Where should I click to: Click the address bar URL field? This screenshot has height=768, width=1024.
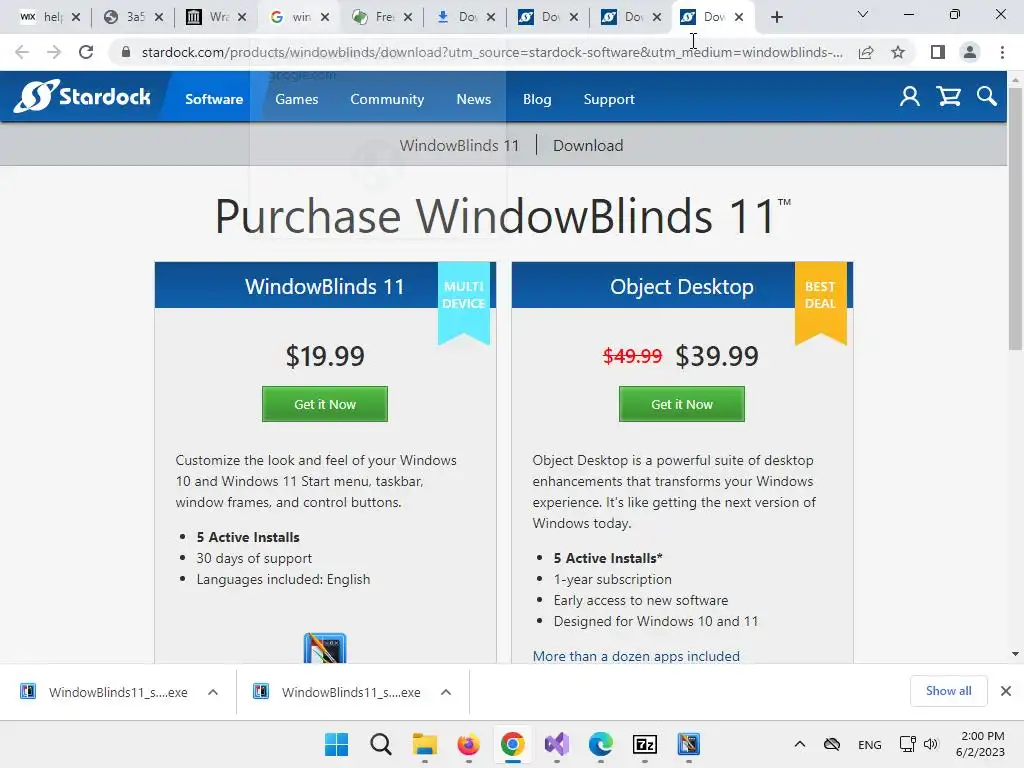pos(491,52)
